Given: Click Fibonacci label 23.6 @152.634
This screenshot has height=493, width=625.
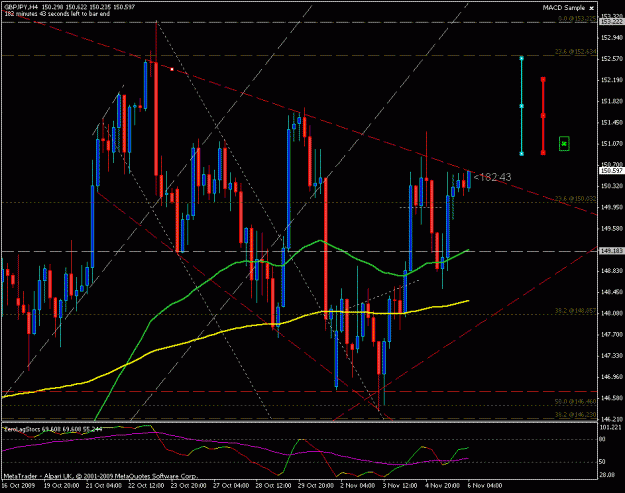Looking at the screenshot, I should [x=576, y=52].
